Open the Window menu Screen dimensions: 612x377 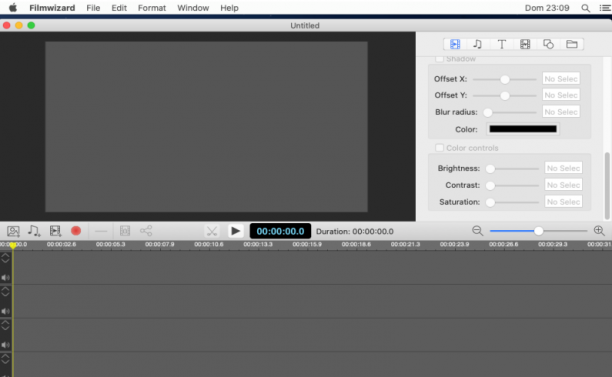click(x=193, y=8)
